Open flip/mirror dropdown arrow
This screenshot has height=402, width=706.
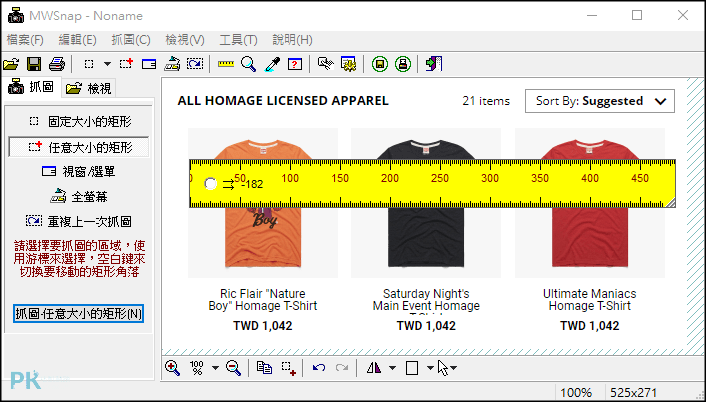(x=392, y=368)
